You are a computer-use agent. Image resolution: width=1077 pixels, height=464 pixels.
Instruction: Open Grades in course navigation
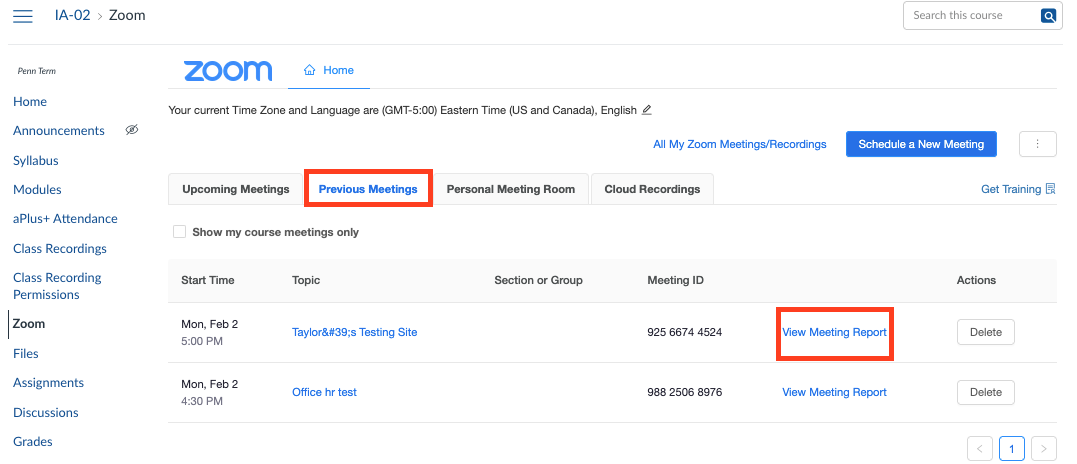point(32,441)
